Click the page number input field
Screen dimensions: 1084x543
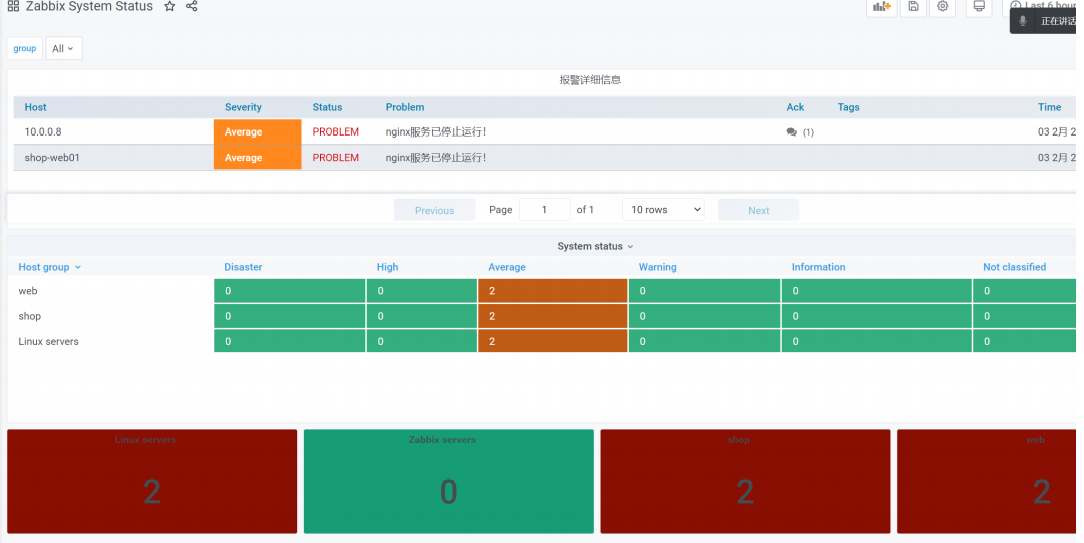click(544, 210)
